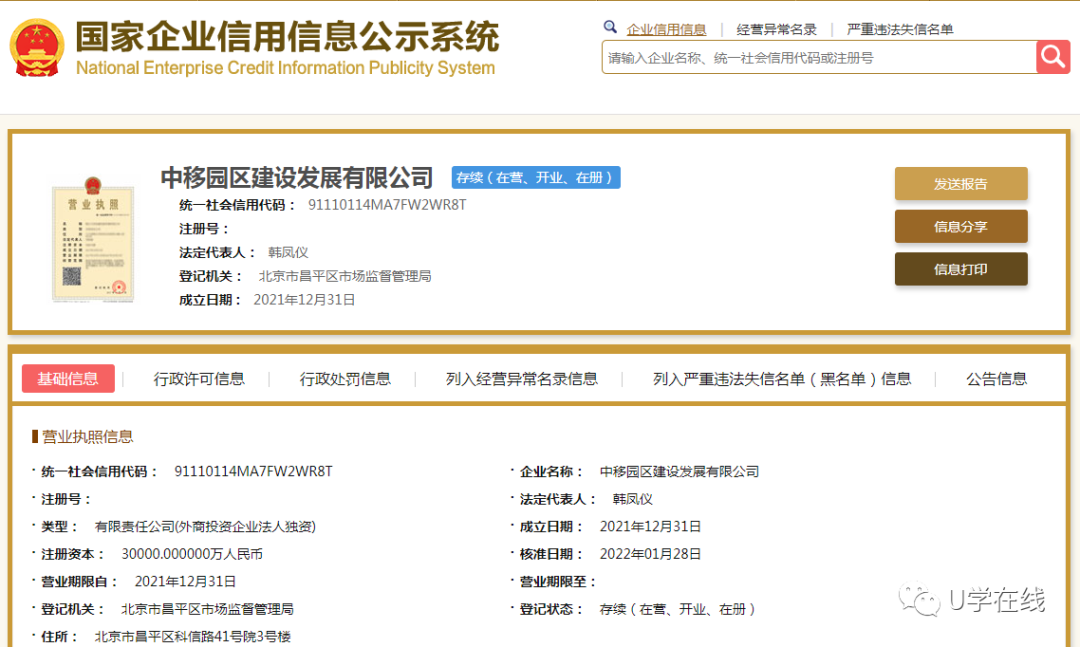1080x647 pixels.
Task: Click the 企业名称 value in license info
Action: 679,471
